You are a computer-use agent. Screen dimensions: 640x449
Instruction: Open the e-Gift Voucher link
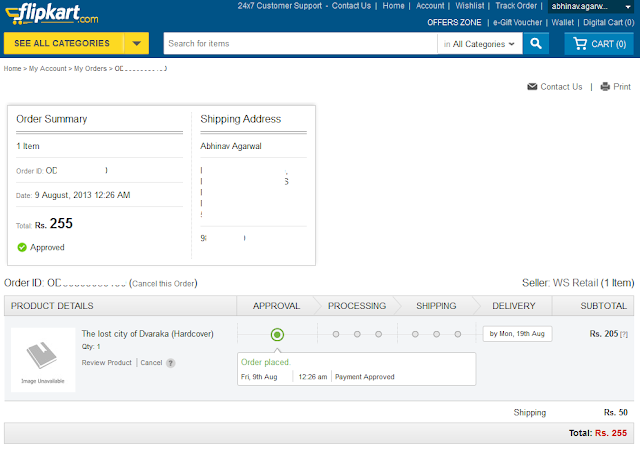[x=517, y=22]
